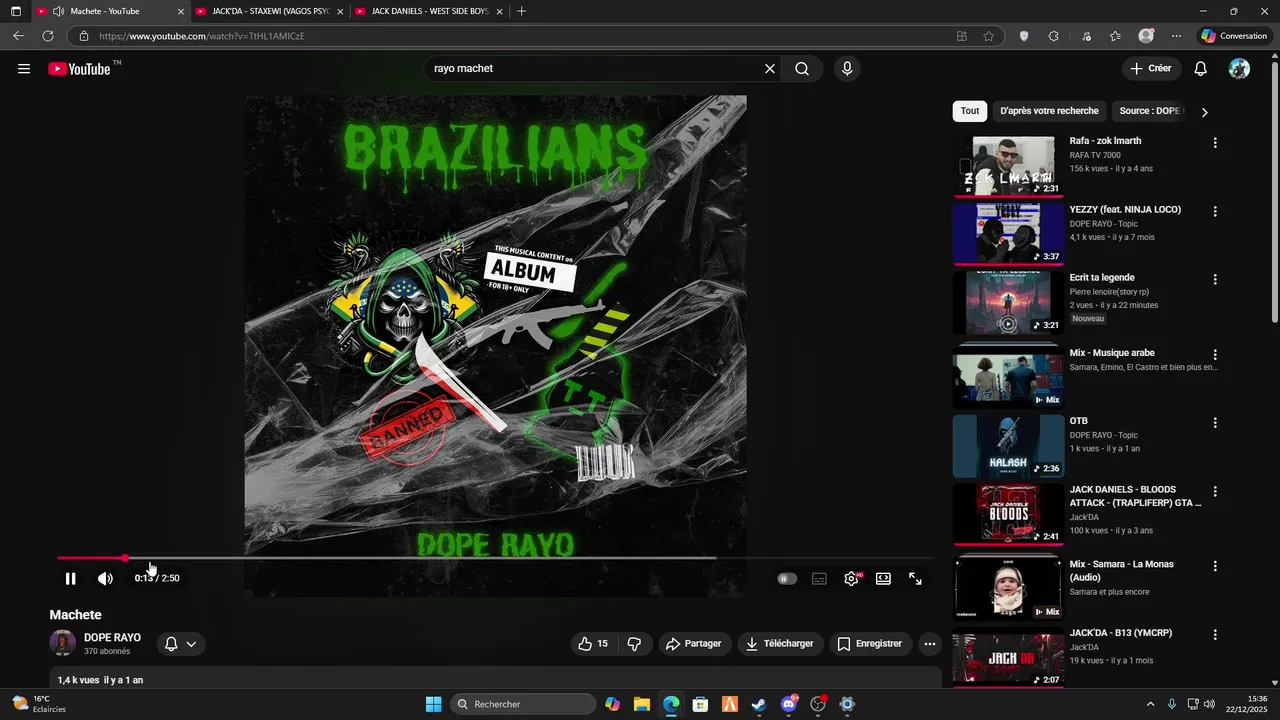Open Steam from the taskbar
This screenshot has height=720, width=1280.
click(x=759, y=704)
